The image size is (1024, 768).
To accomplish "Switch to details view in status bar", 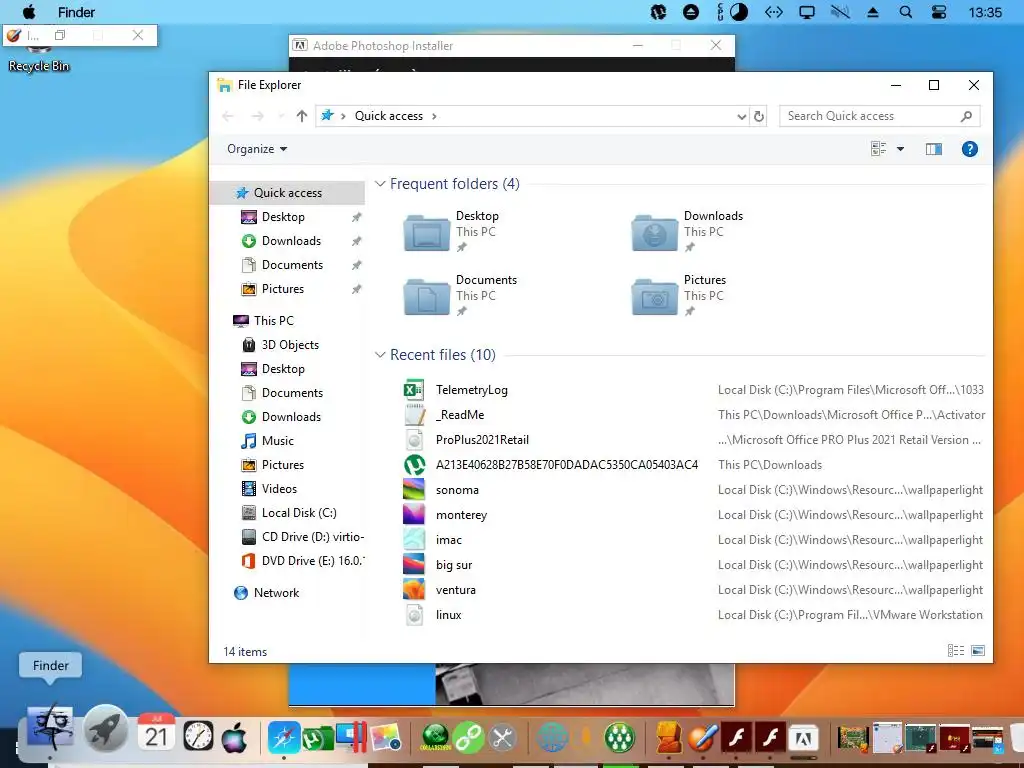I will 955,650.
